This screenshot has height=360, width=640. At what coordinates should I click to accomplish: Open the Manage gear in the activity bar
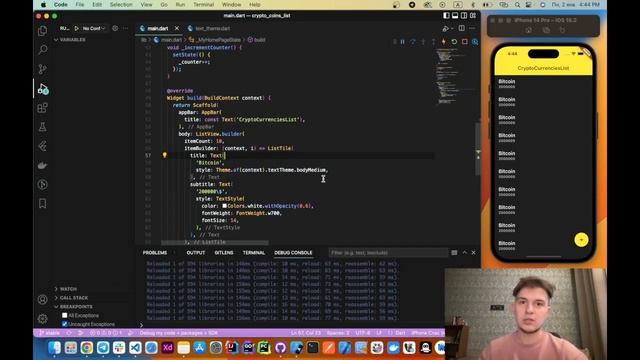(x=42, y=318)
